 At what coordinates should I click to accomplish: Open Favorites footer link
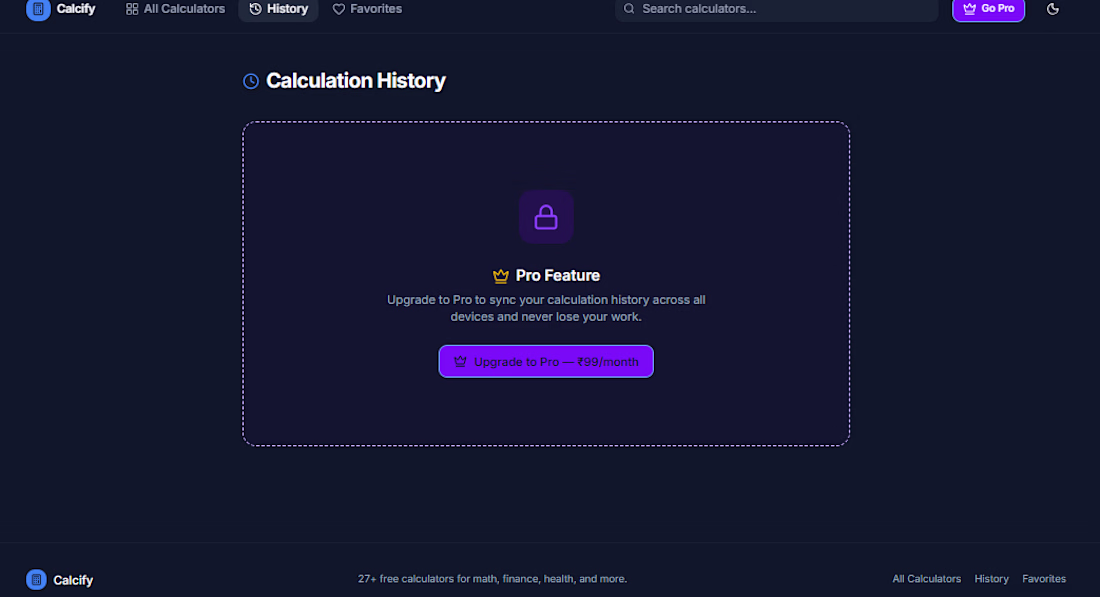(1044, 579)
